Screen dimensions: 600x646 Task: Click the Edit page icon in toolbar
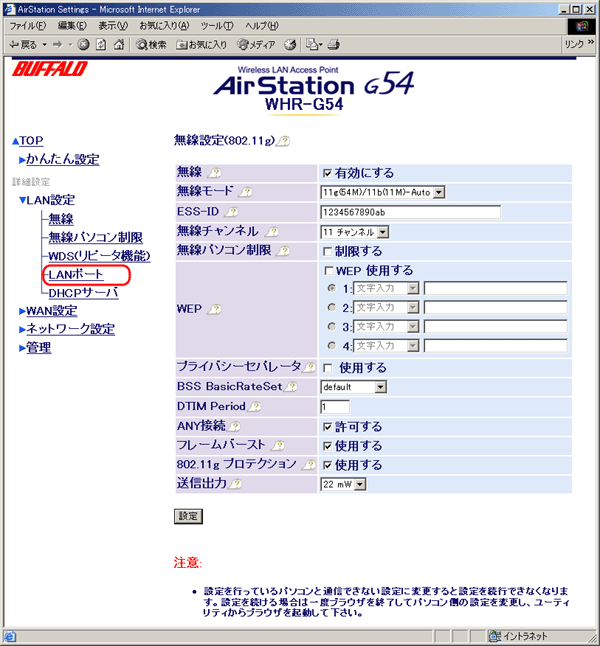click(x=314, y=44)
